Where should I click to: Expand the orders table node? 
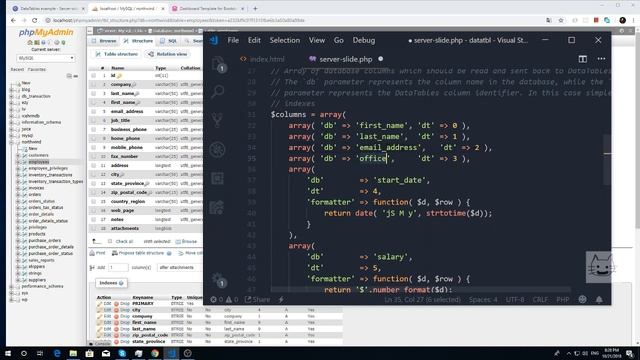(18, 195)
